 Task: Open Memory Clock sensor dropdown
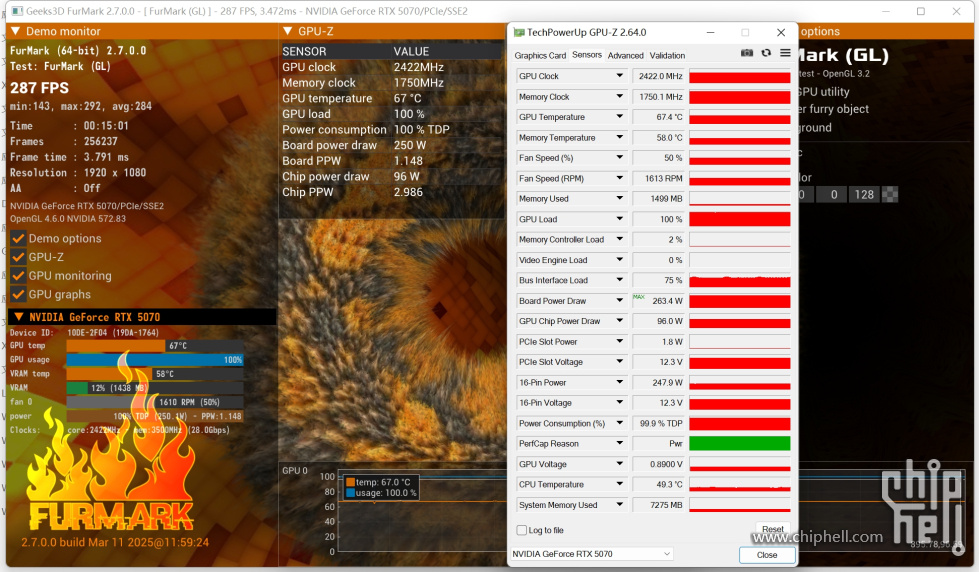point(619,97)
